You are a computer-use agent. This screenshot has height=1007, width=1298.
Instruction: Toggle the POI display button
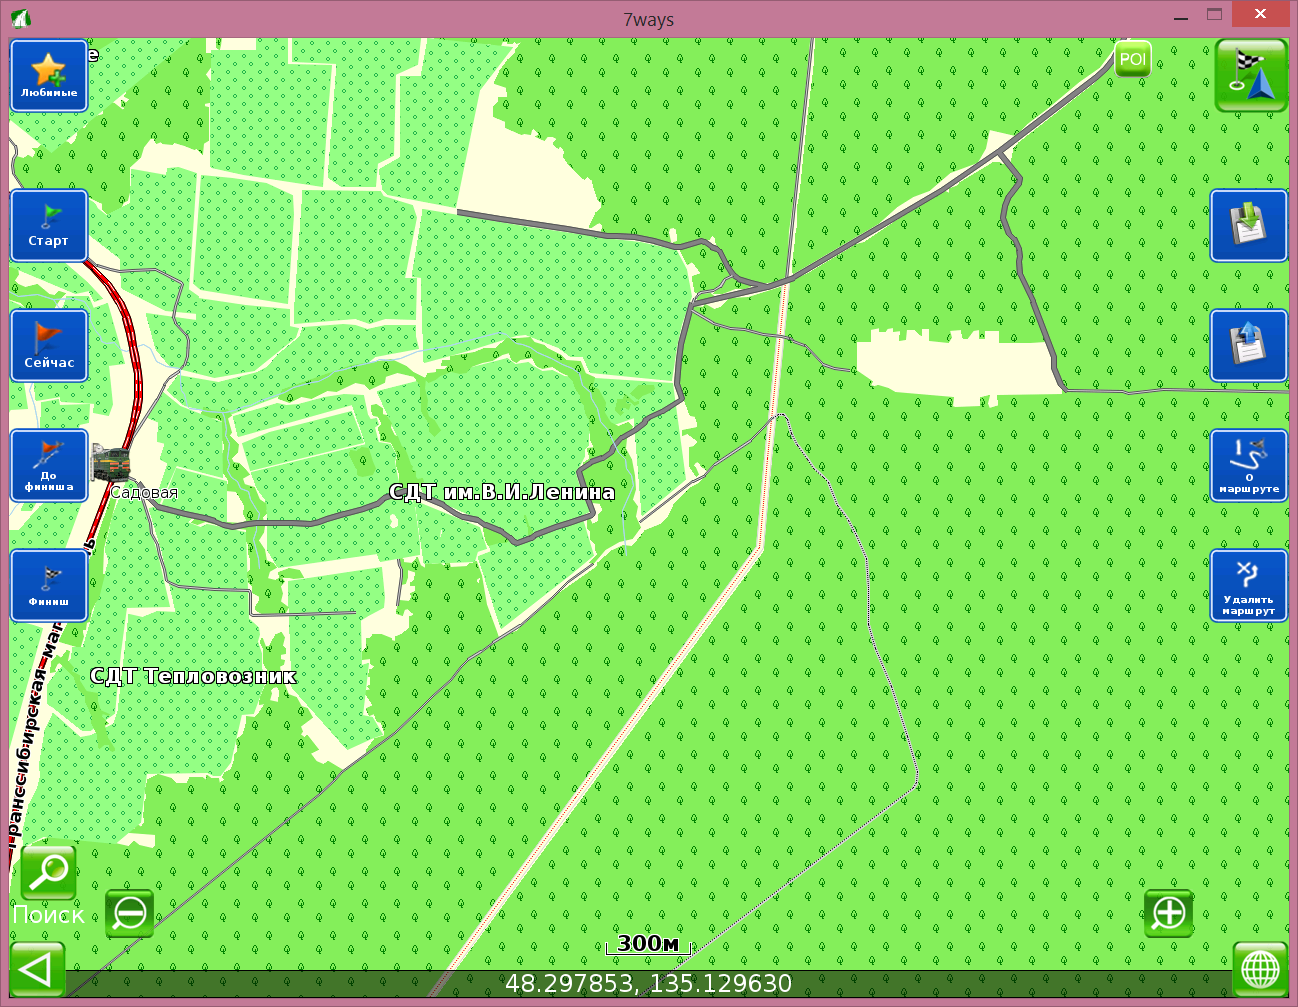[x=1132, y=60]
